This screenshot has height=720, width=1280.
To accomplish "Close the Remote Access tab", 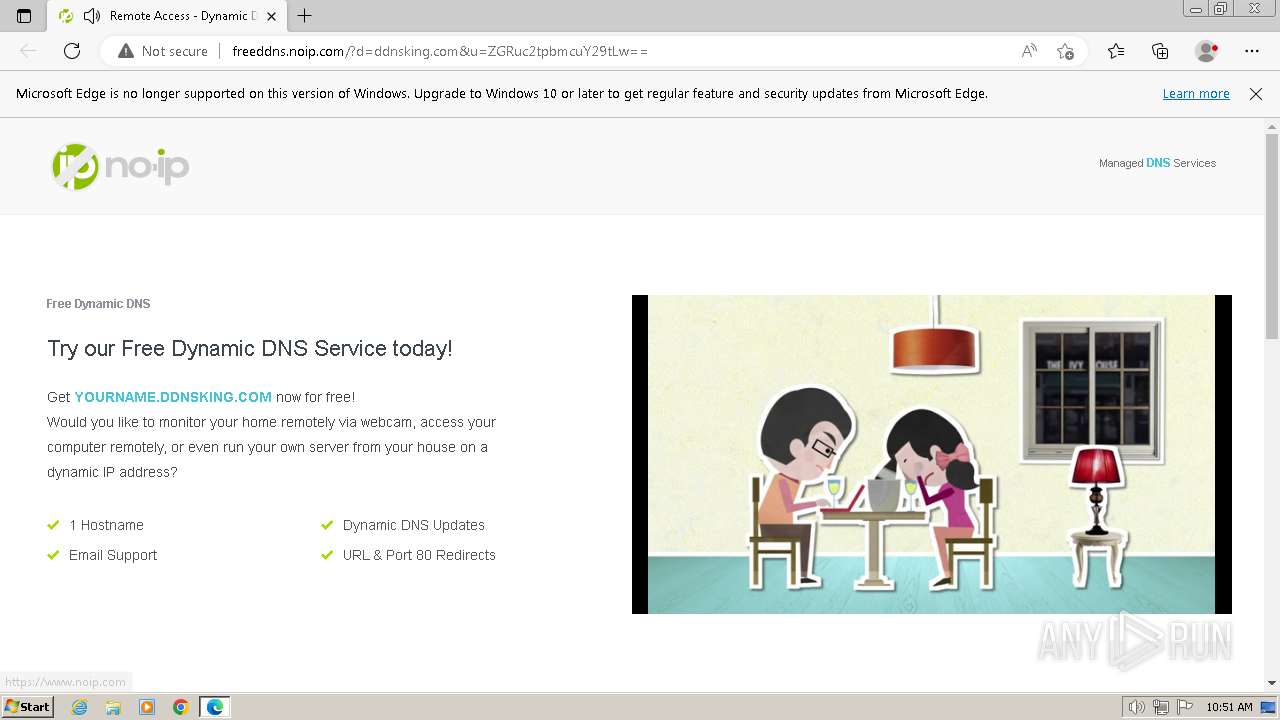I will tap(271, 16).
